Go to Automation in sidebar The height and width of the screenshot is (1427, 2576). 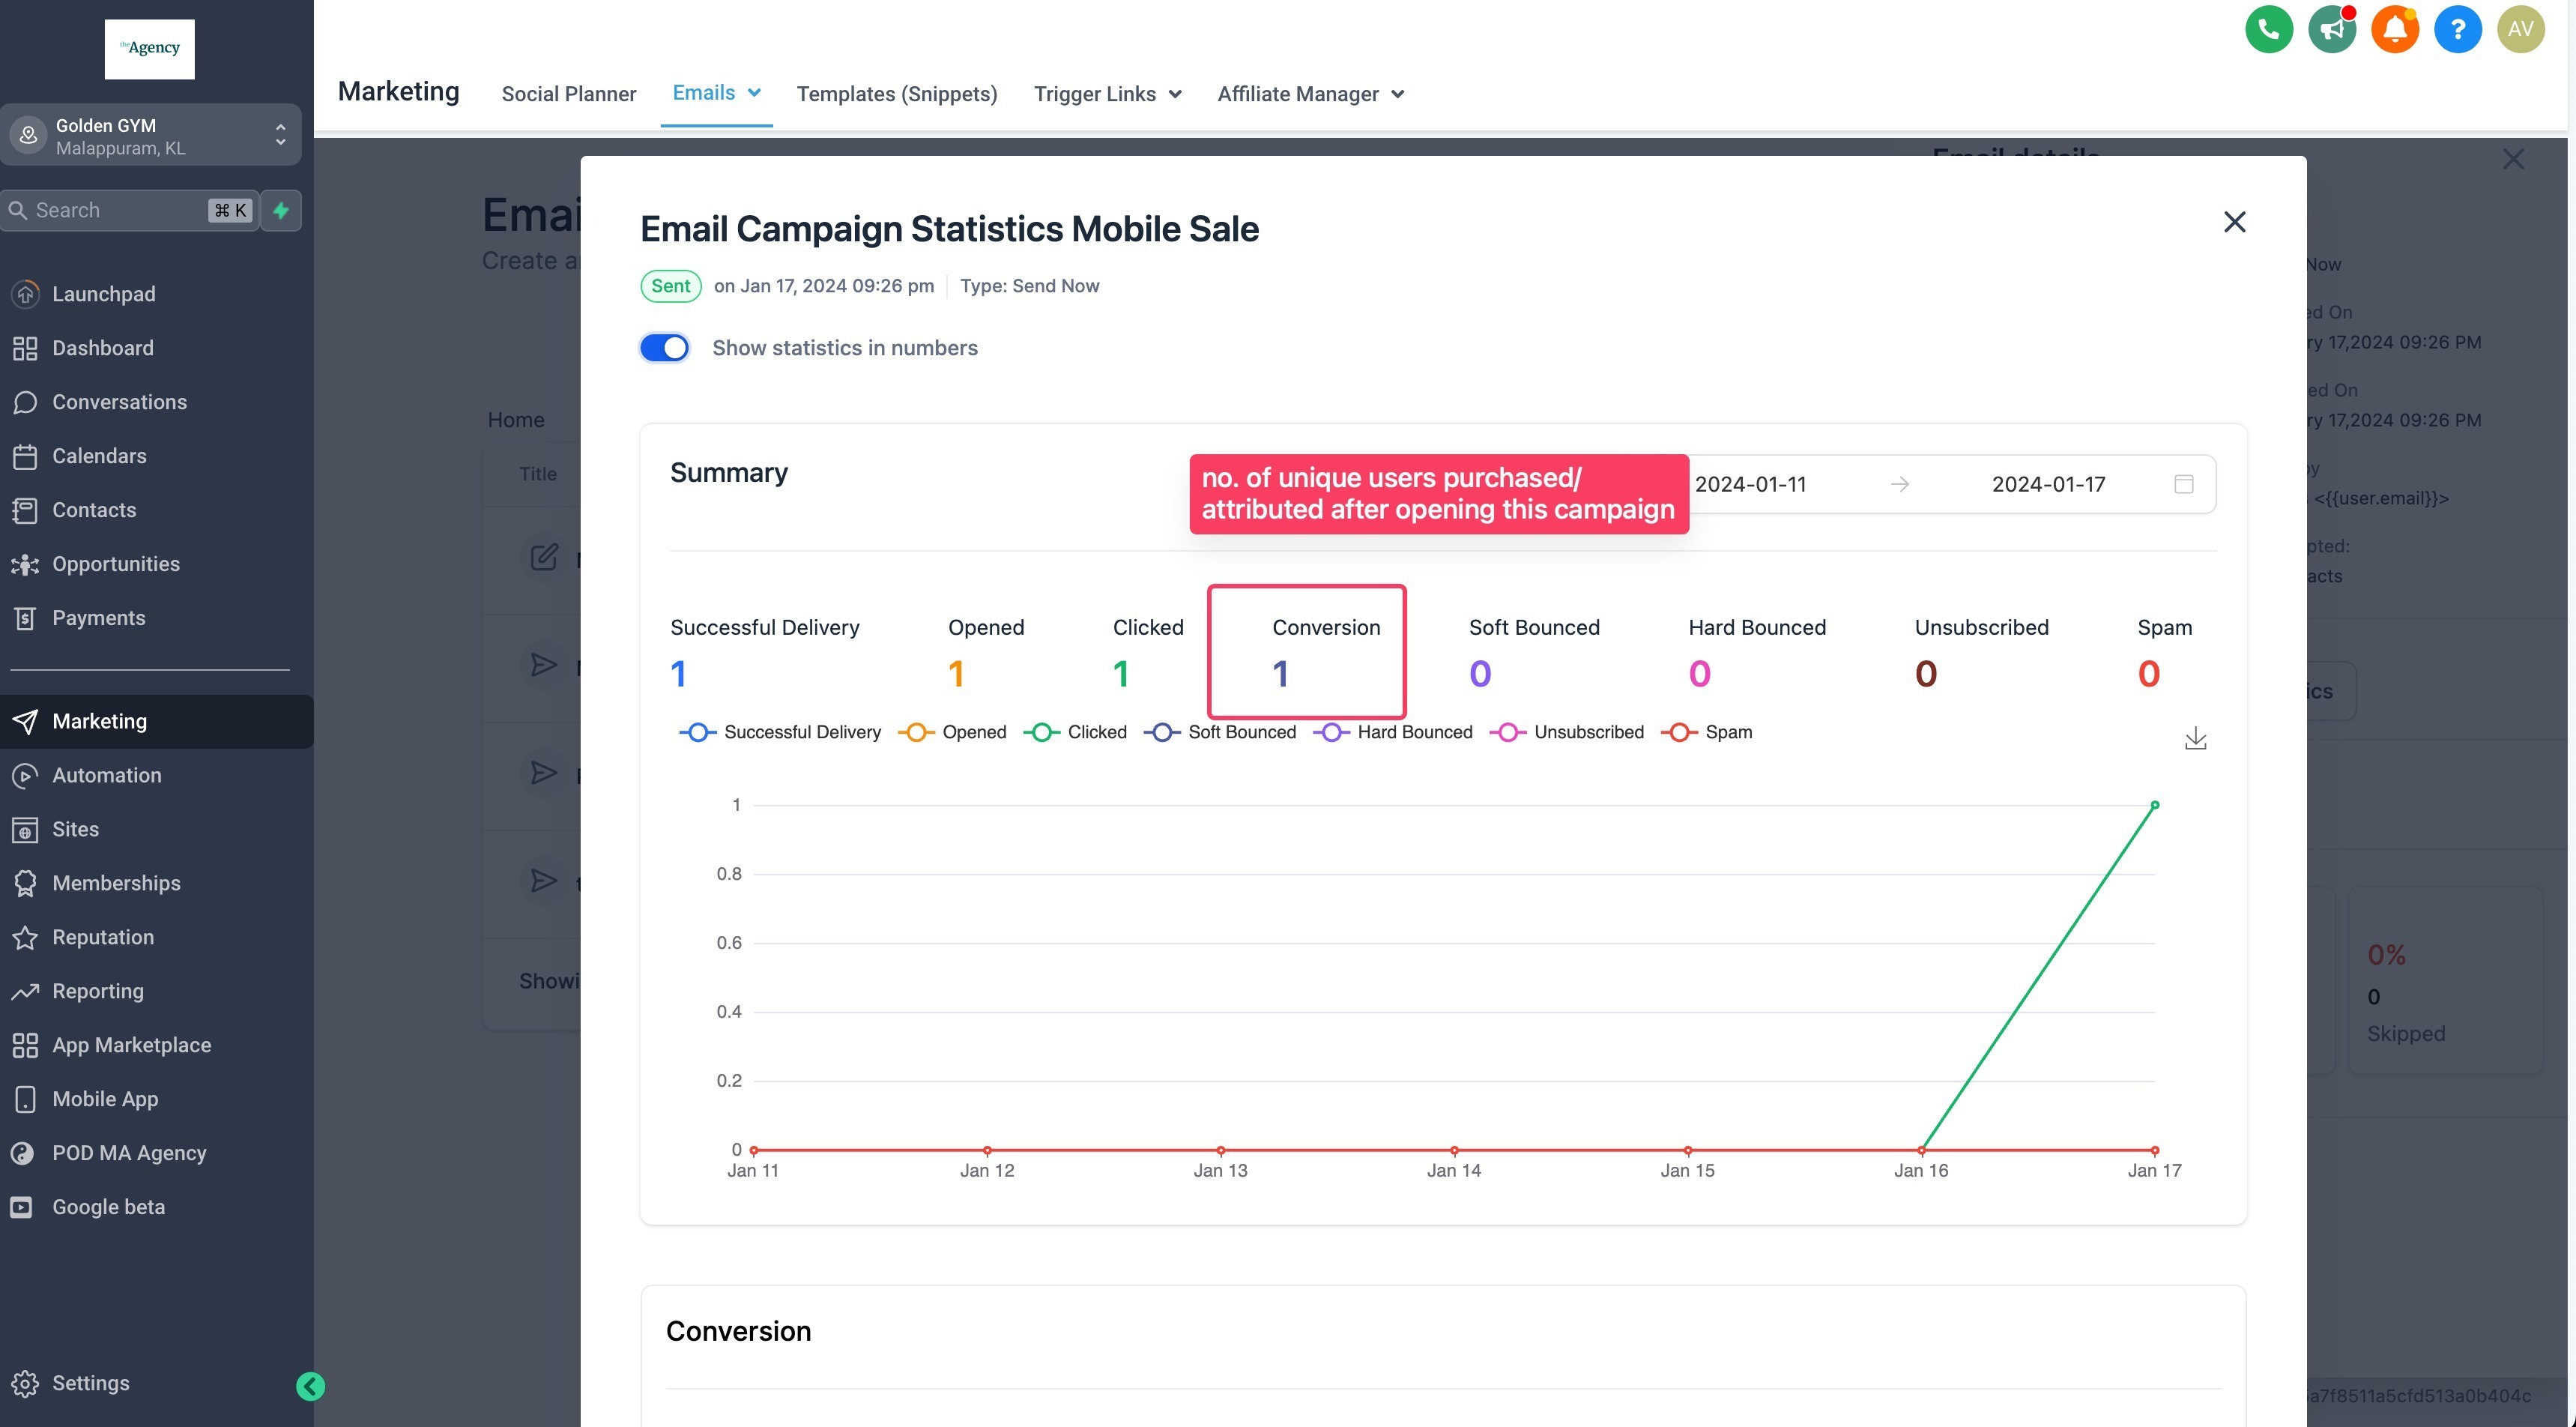(x=106, y=775)
